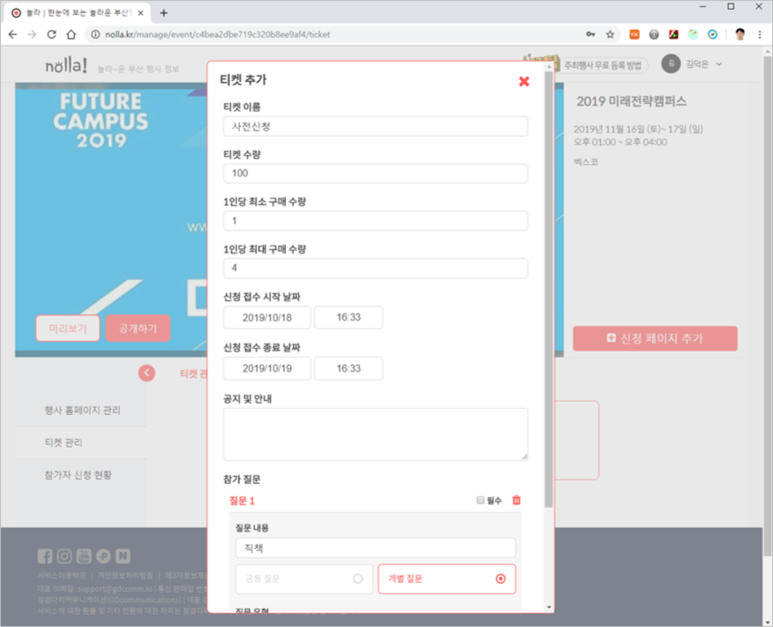Open a new browser tab
Viewport: 773px width, 627px height.
164,13
